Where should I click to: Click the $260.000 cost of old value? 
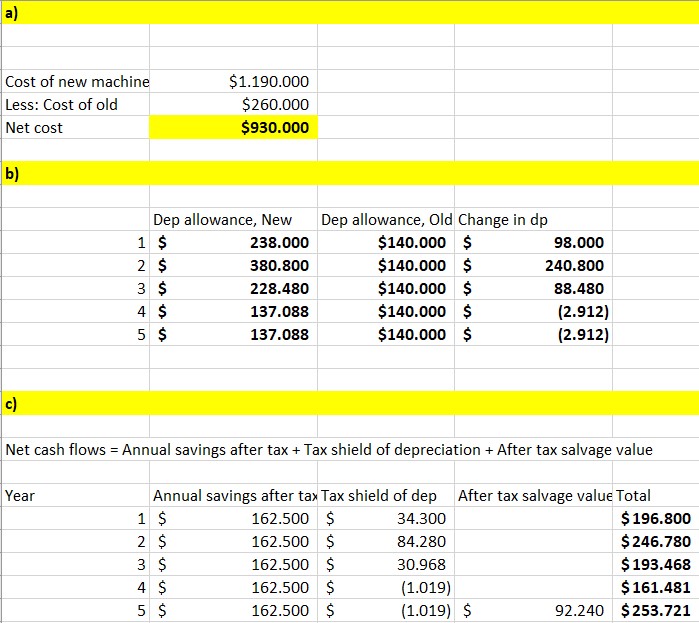click(232, 104)
